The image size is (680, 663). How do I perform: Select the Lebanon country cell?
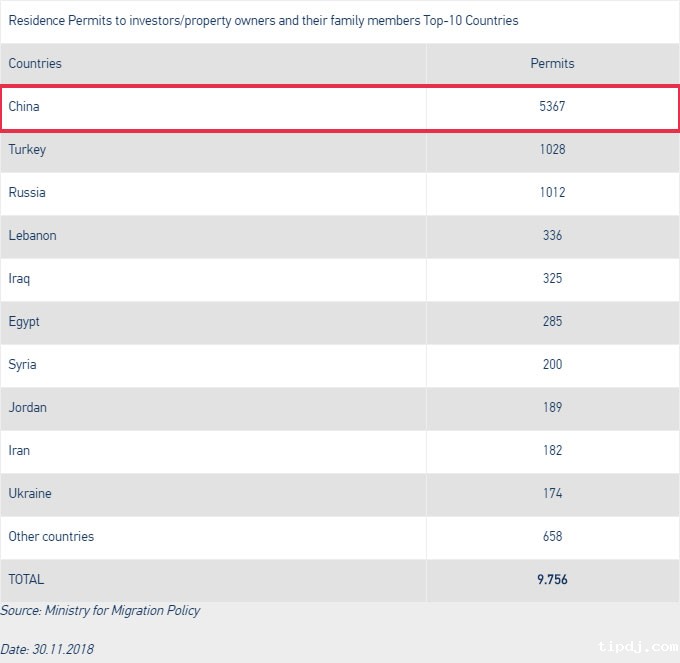coord(32,235)
